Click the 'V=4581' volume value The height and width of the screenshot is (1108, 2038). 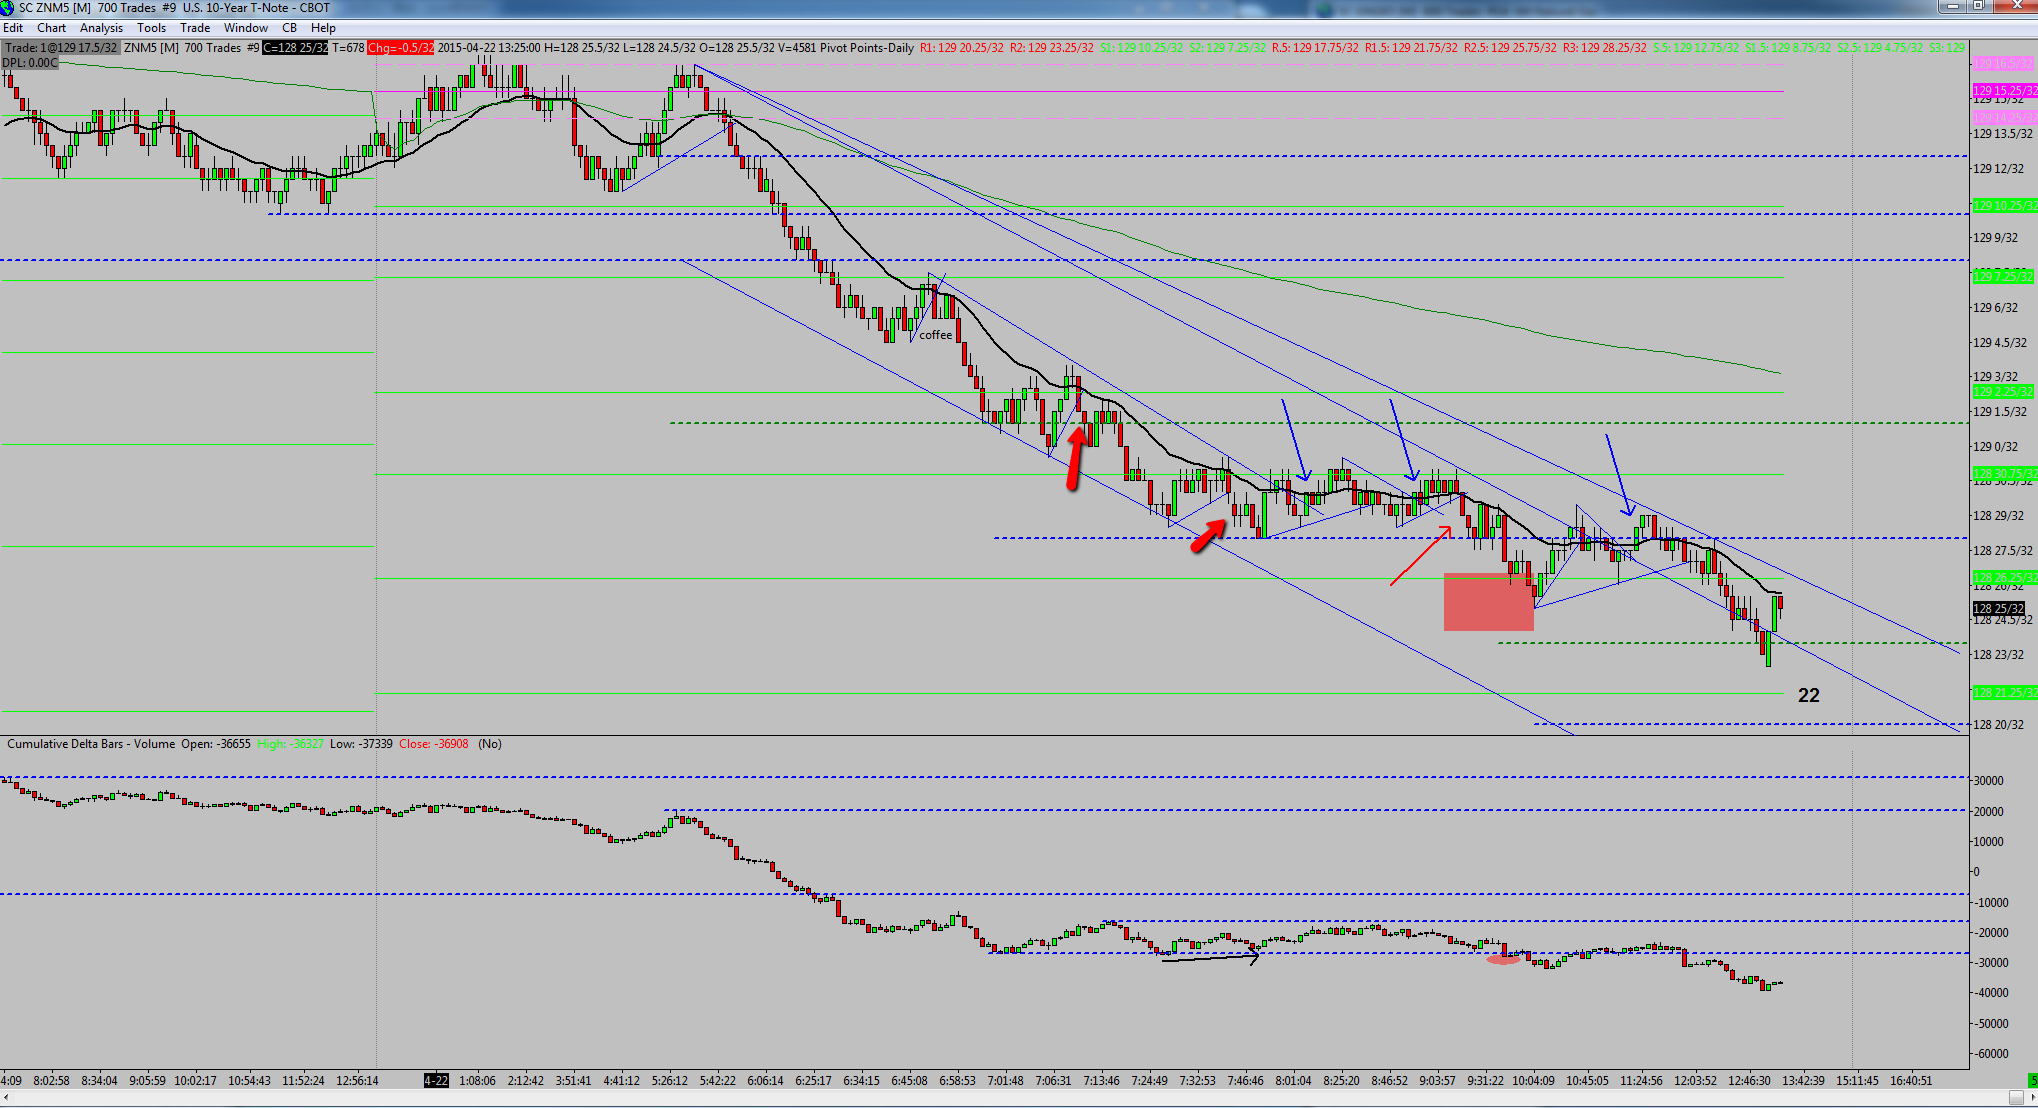(x=796, y=48)
